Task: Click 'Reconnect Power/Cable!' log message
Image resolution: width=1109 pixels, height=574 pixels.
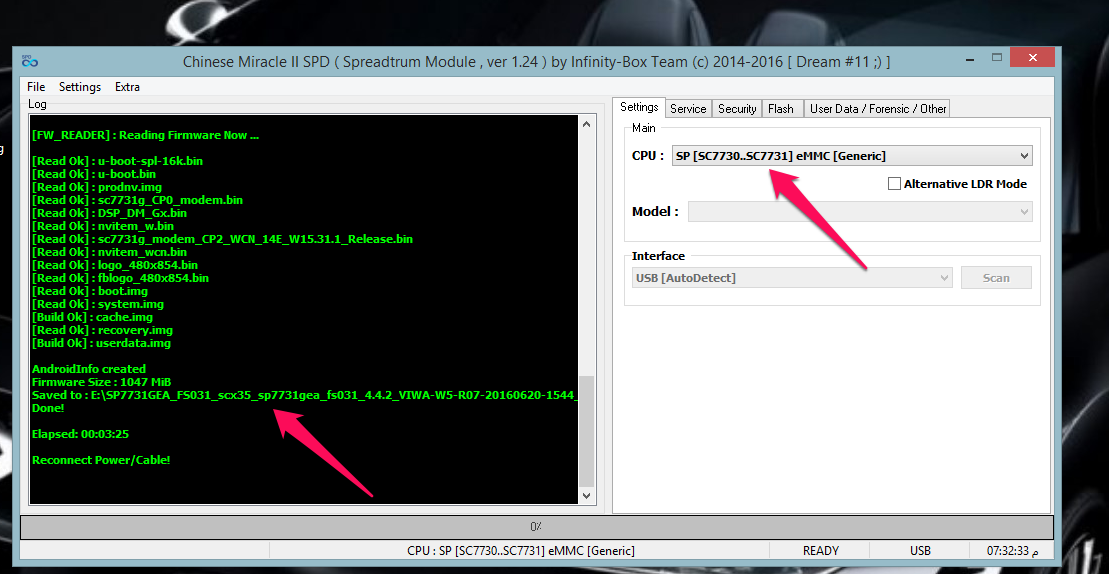Action: [x=101, y=460]
